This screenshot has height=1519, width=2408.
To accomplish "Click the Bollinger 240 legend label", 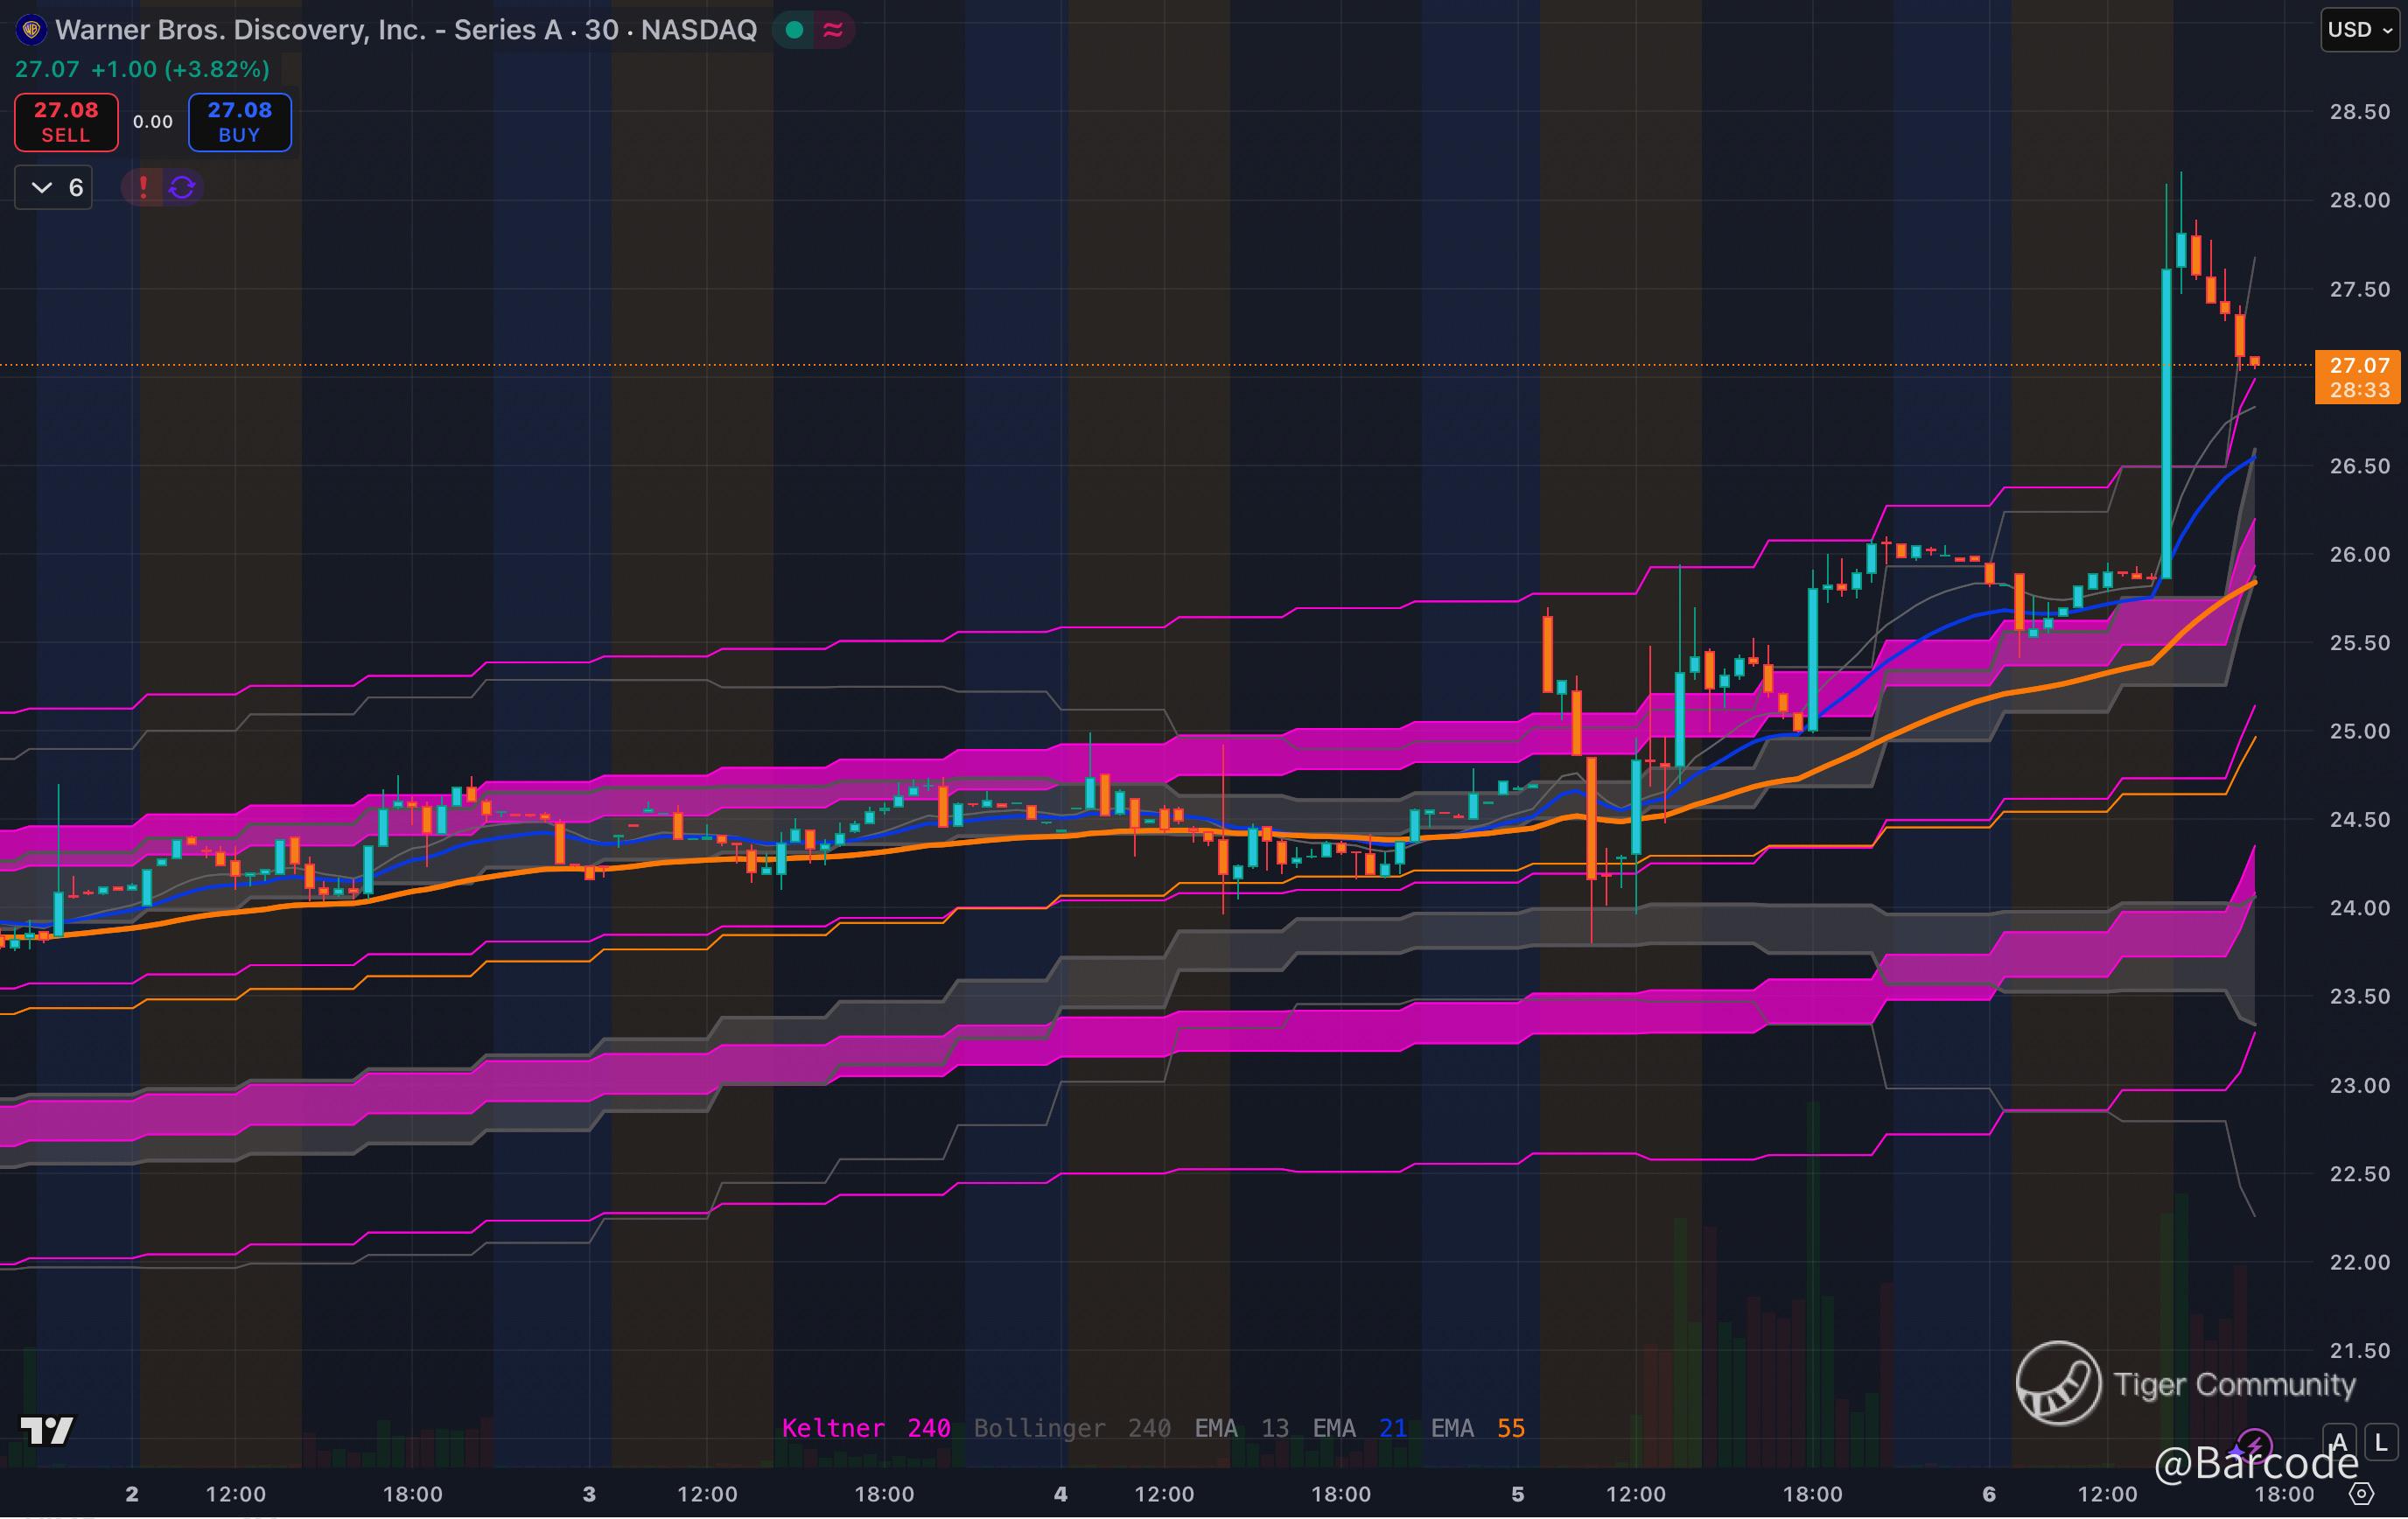I will [1071, 1428].
